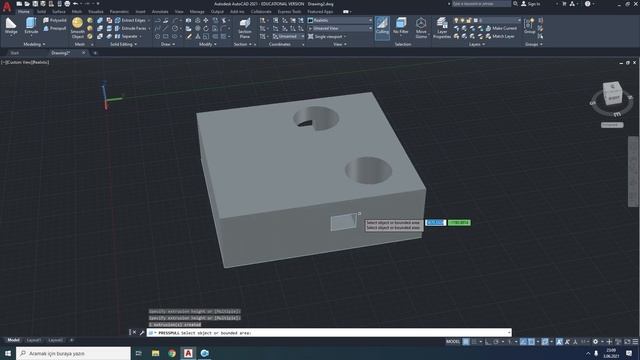This screenshot has height=360, width=640.
Task: Open the Single viewport dropdown
Action: (328, 36)
